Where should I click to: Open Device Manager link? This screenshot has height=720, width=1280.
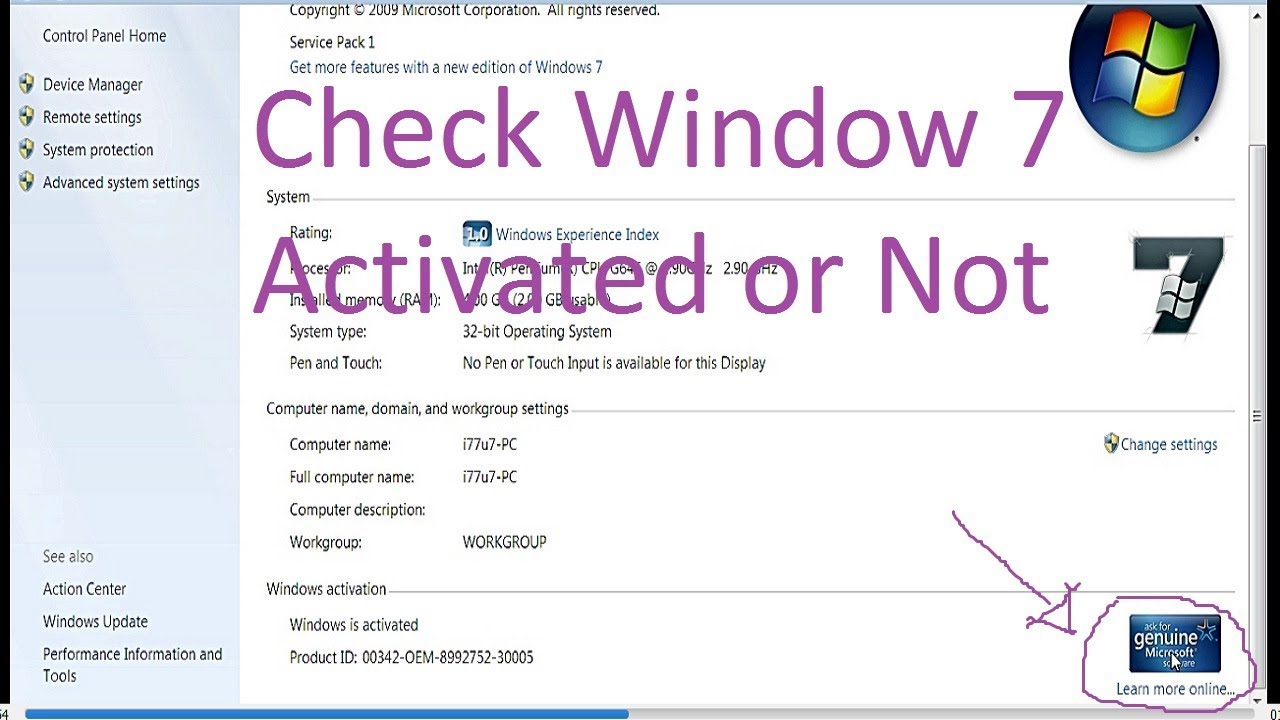click(x=92, y=85)
